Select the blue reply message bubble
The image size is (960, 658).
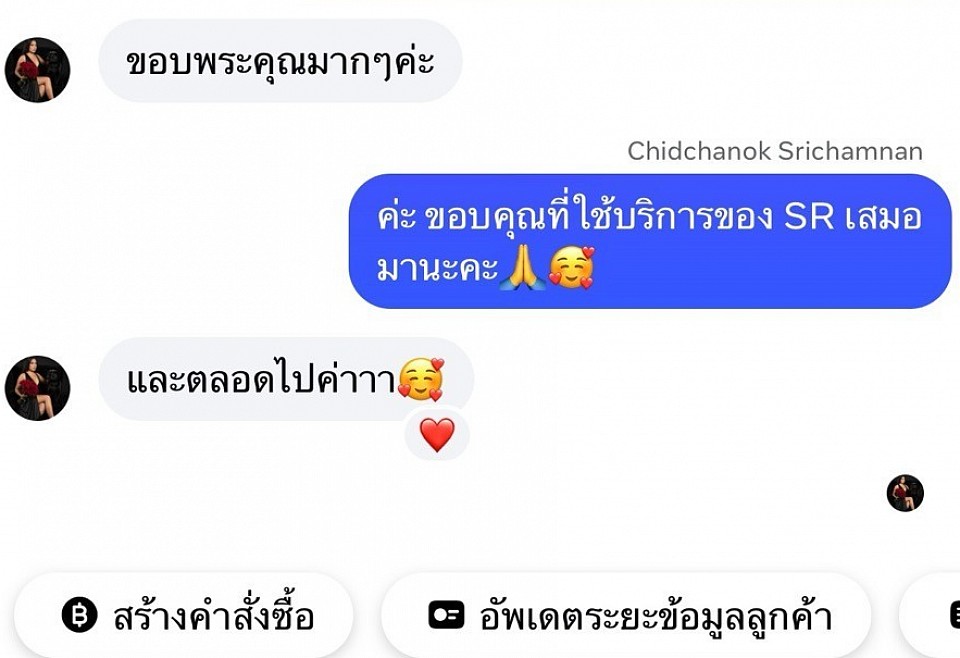pyautogui.click(x=650, y=241)
